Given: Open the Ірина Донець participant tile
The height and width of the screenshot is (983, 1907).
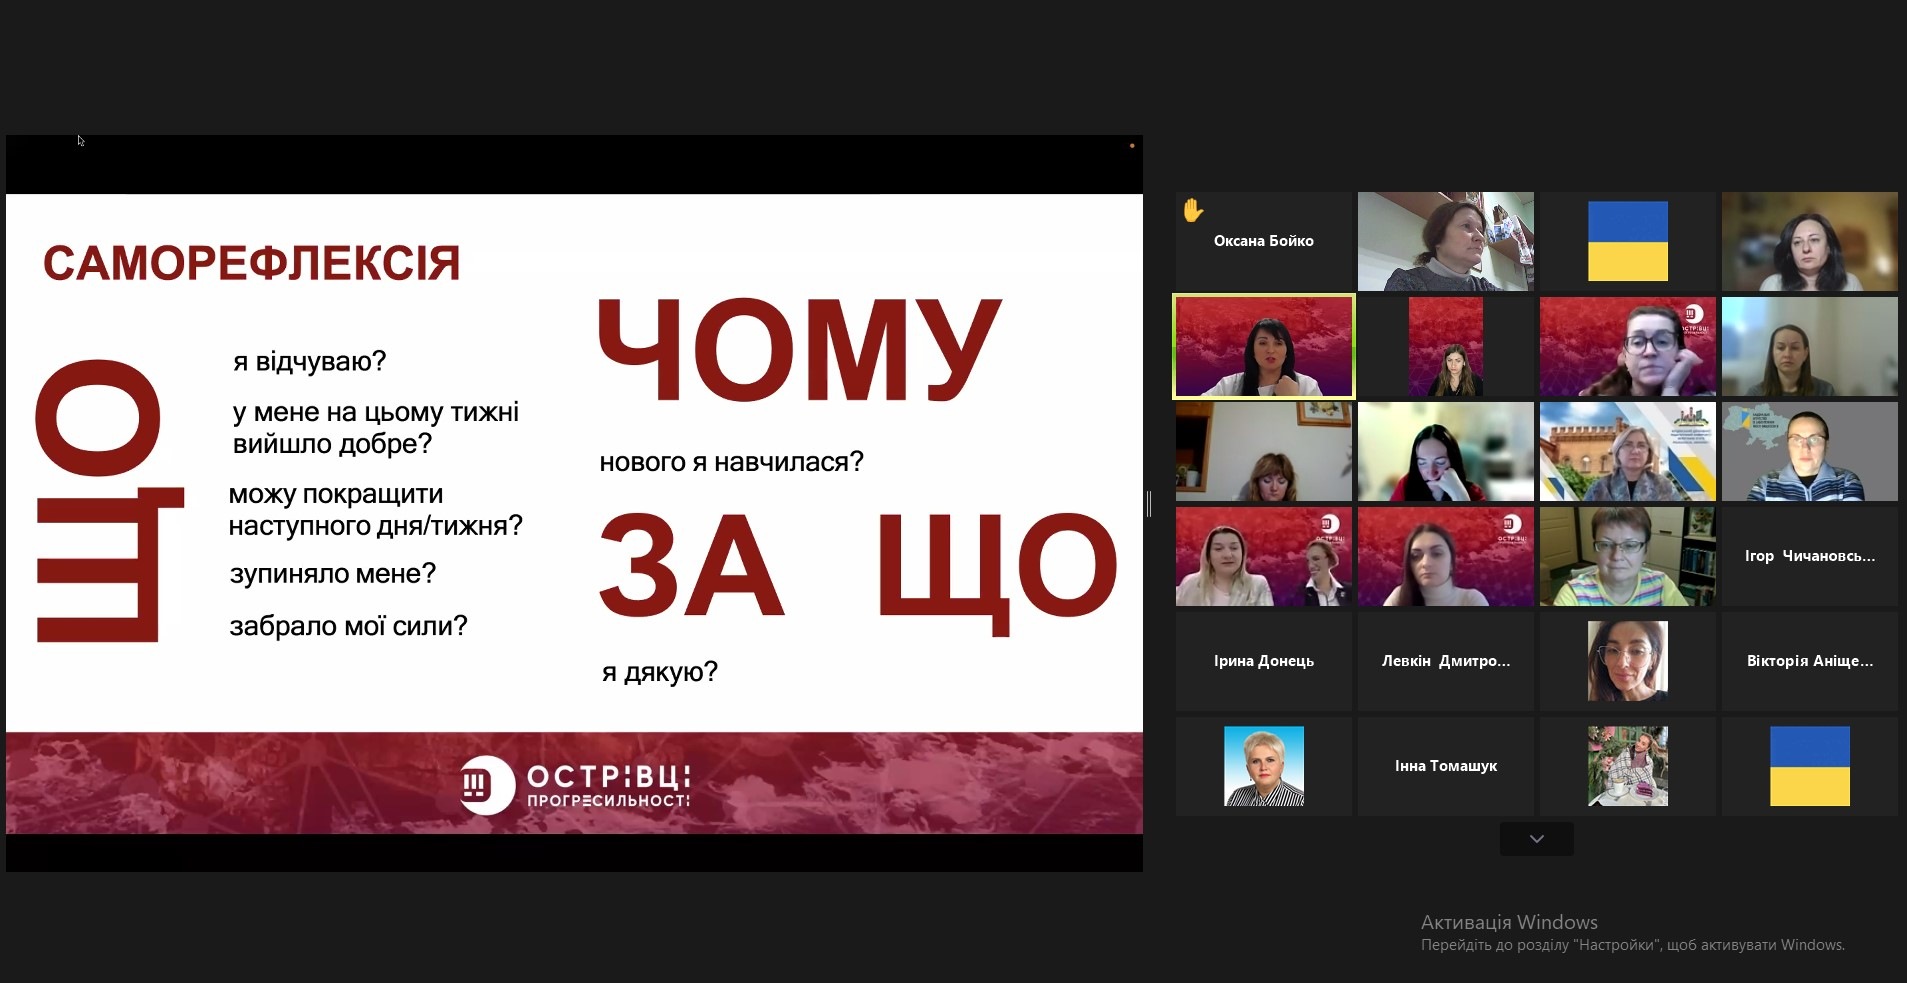Looking at the screenshot, I should [1263, 661].
